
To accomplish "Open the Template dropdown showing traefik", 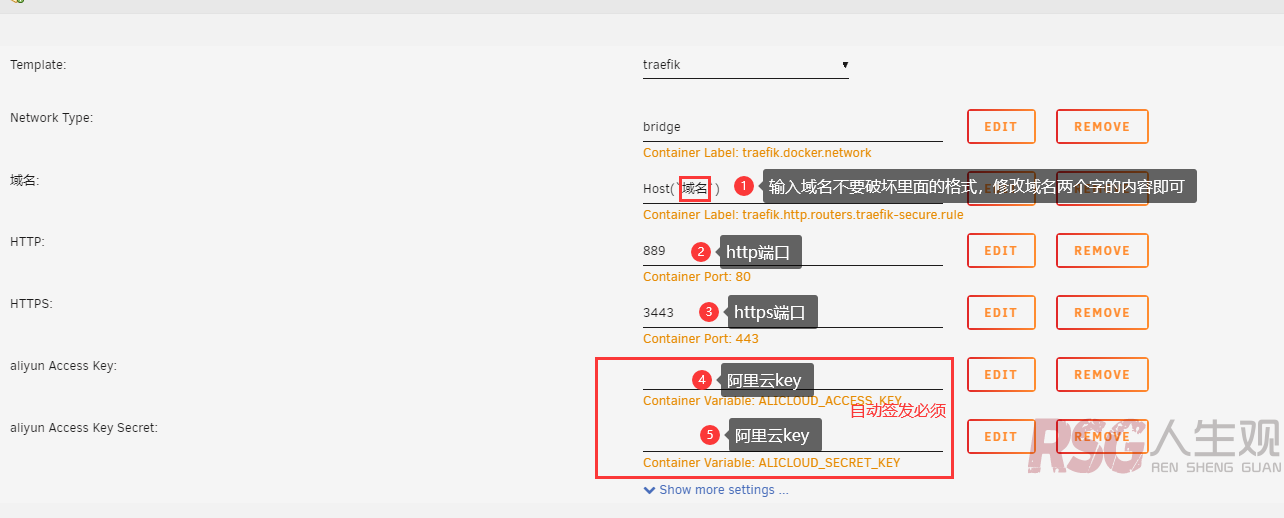I will pos(746,65).
